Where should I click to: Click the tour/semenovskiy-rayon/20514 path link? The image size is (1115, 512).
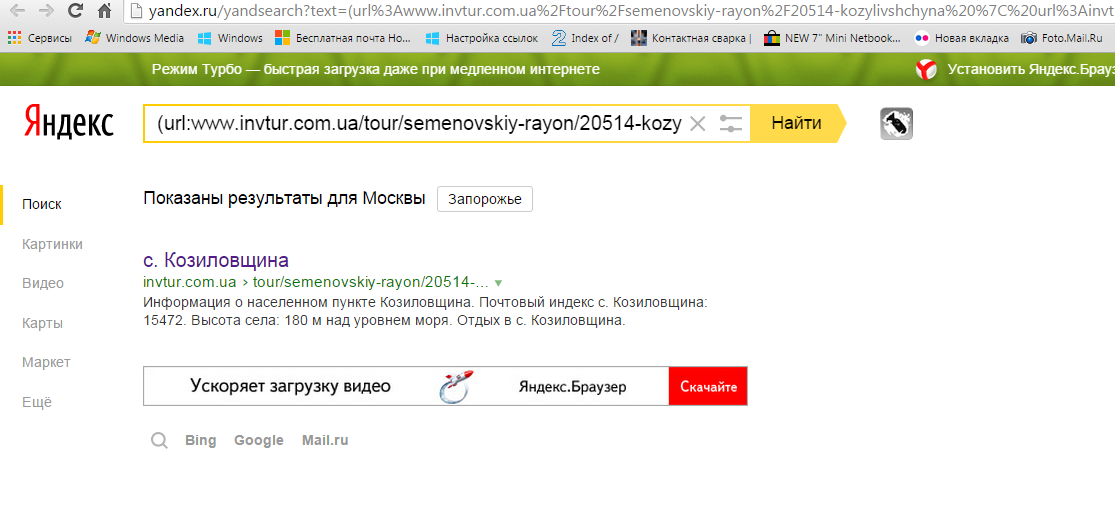(370, 282)
